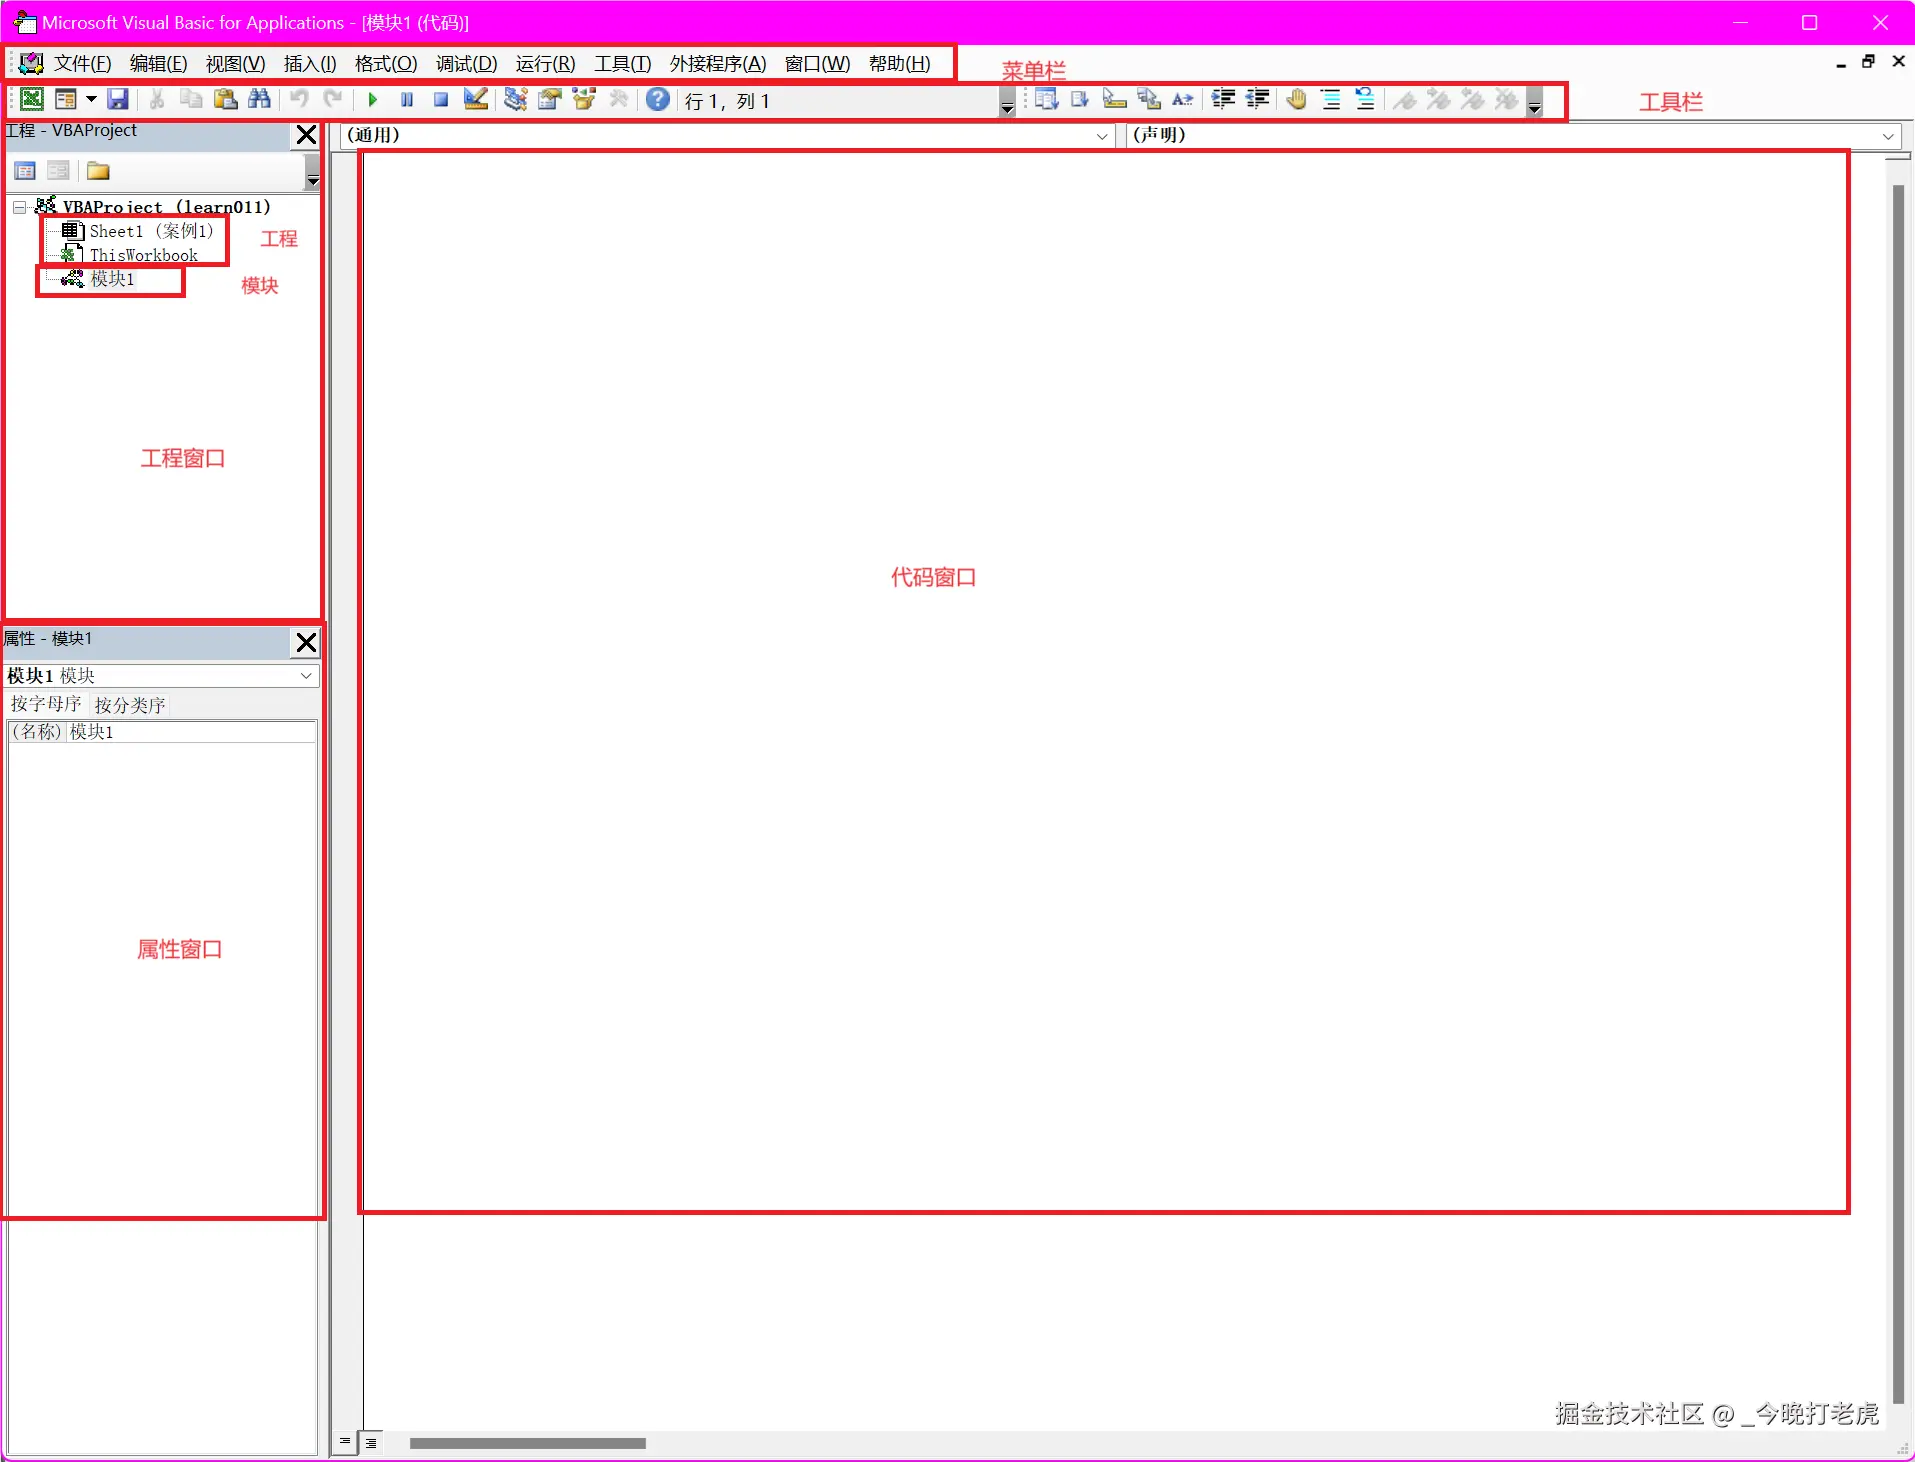Screen dimensions: 1915x1463
Task: Toggle Design Mode on the toolbar
Action: (x=476, y=99)
